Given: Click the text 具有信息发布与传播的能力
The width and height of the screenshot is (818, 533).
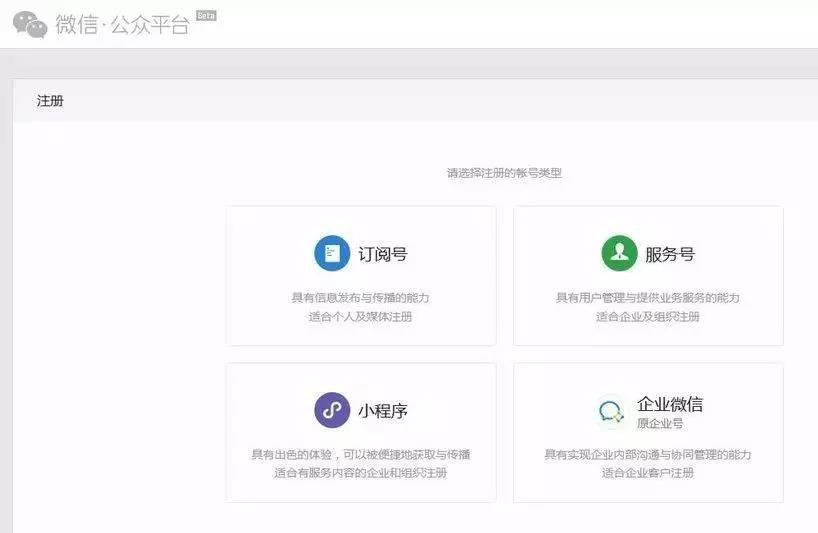Looking at the screenshot, I should pyautogui.click(x=360, y=298).
